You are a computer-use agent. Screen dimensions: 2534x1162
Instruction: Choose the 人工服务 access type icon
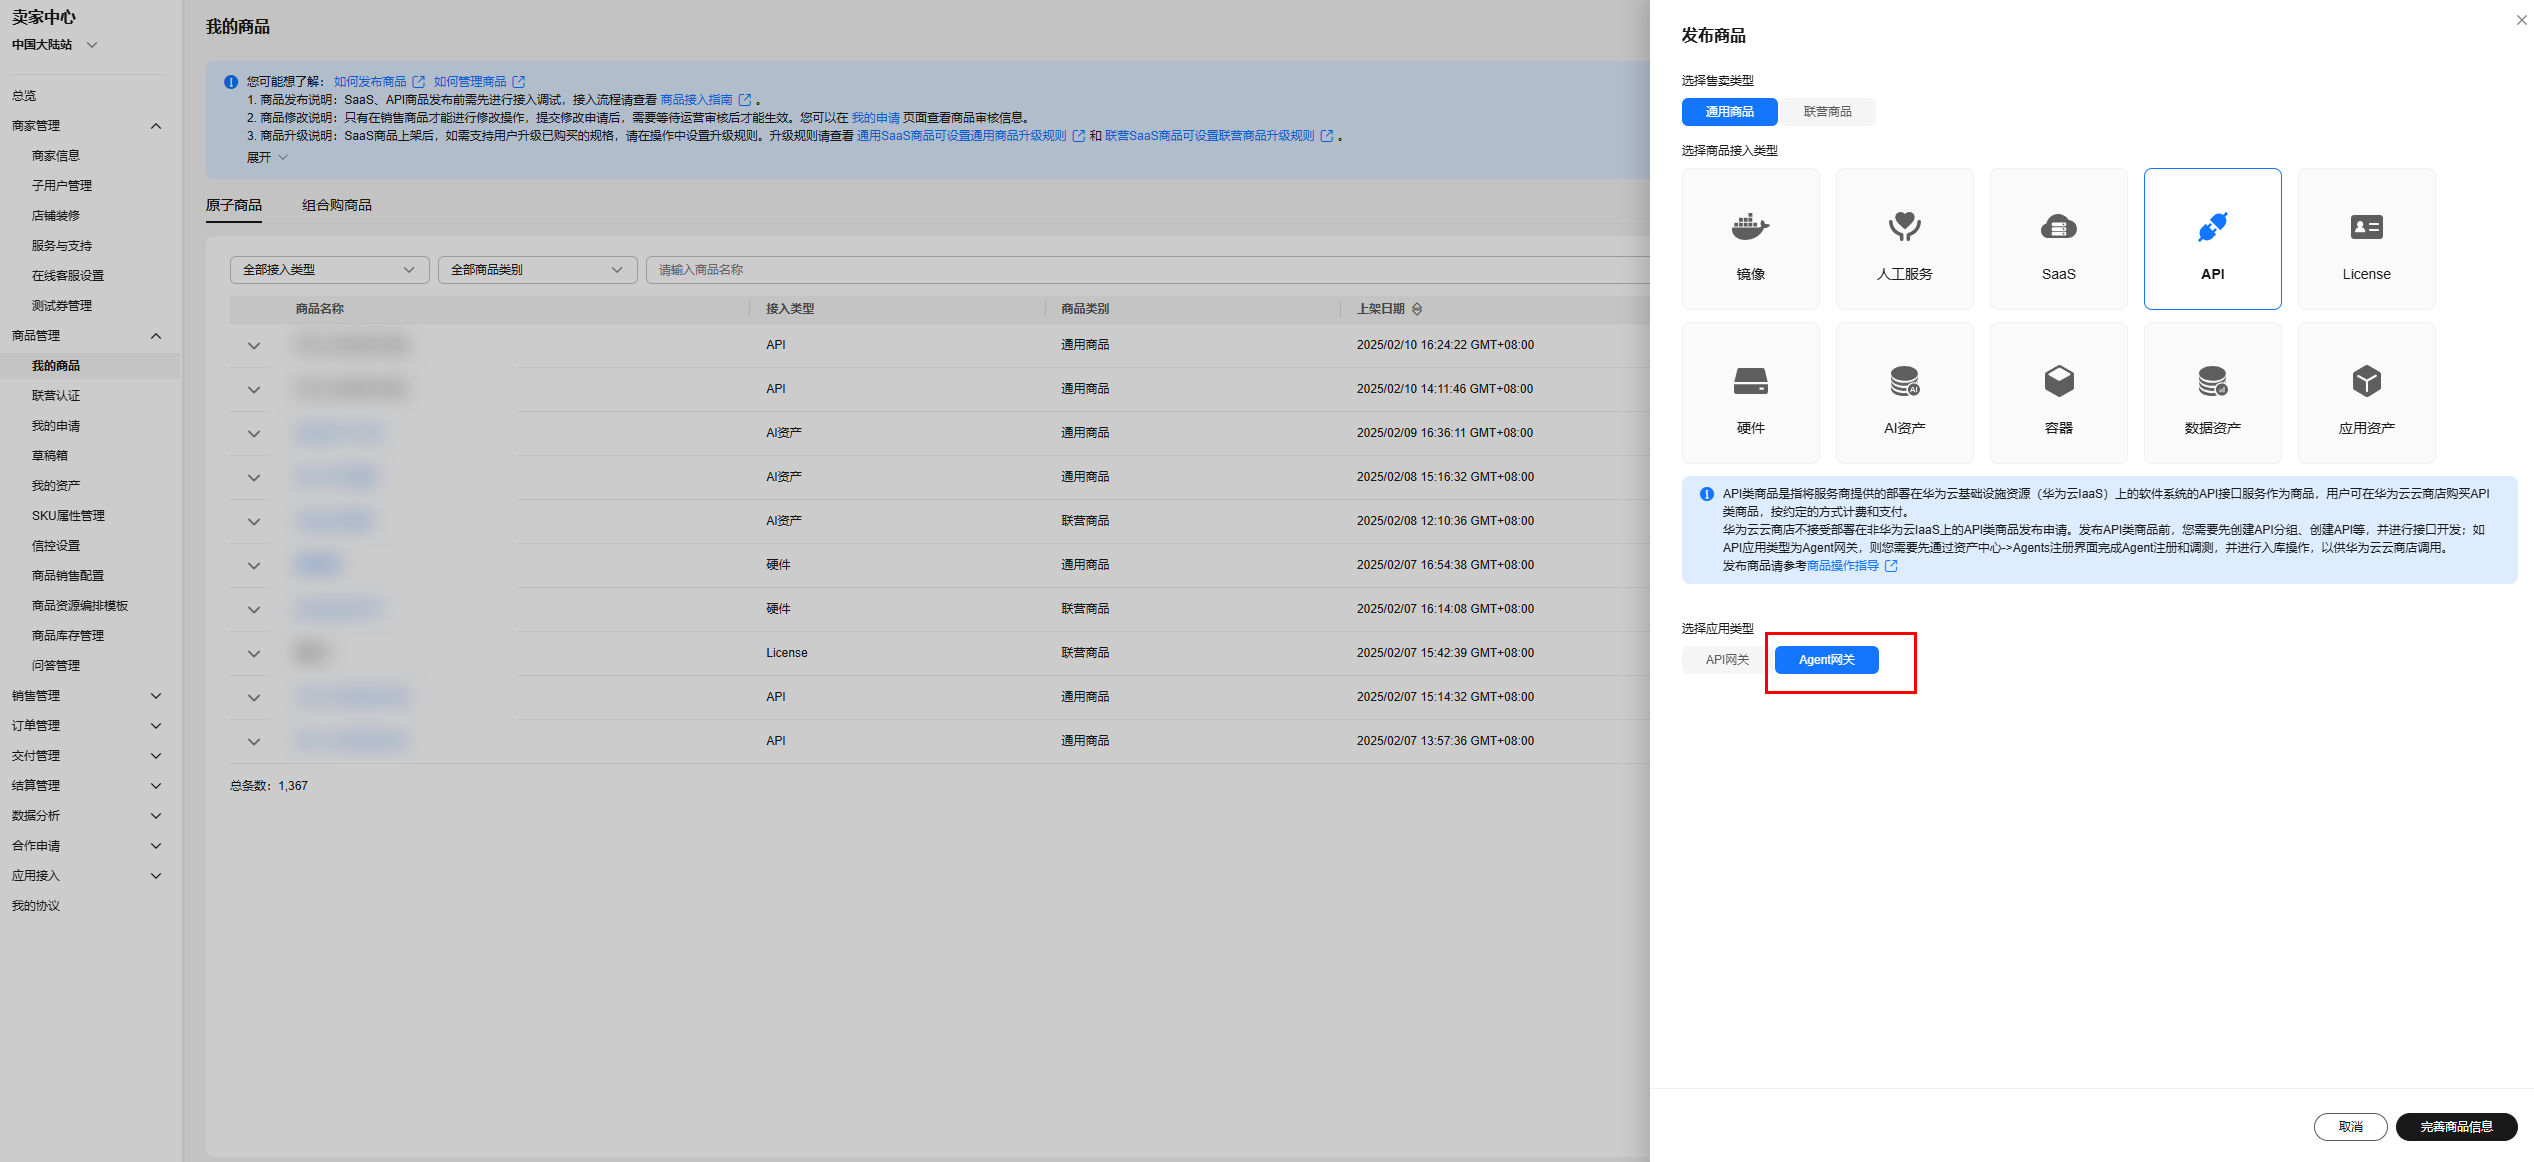pos(1904,239)
